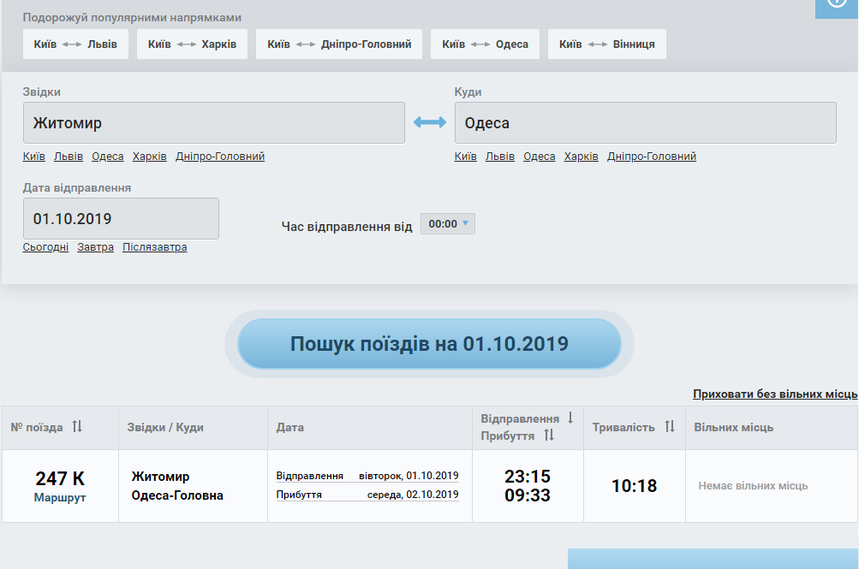
Task: Click the destination field with Одеса
Action: [645, 123]
